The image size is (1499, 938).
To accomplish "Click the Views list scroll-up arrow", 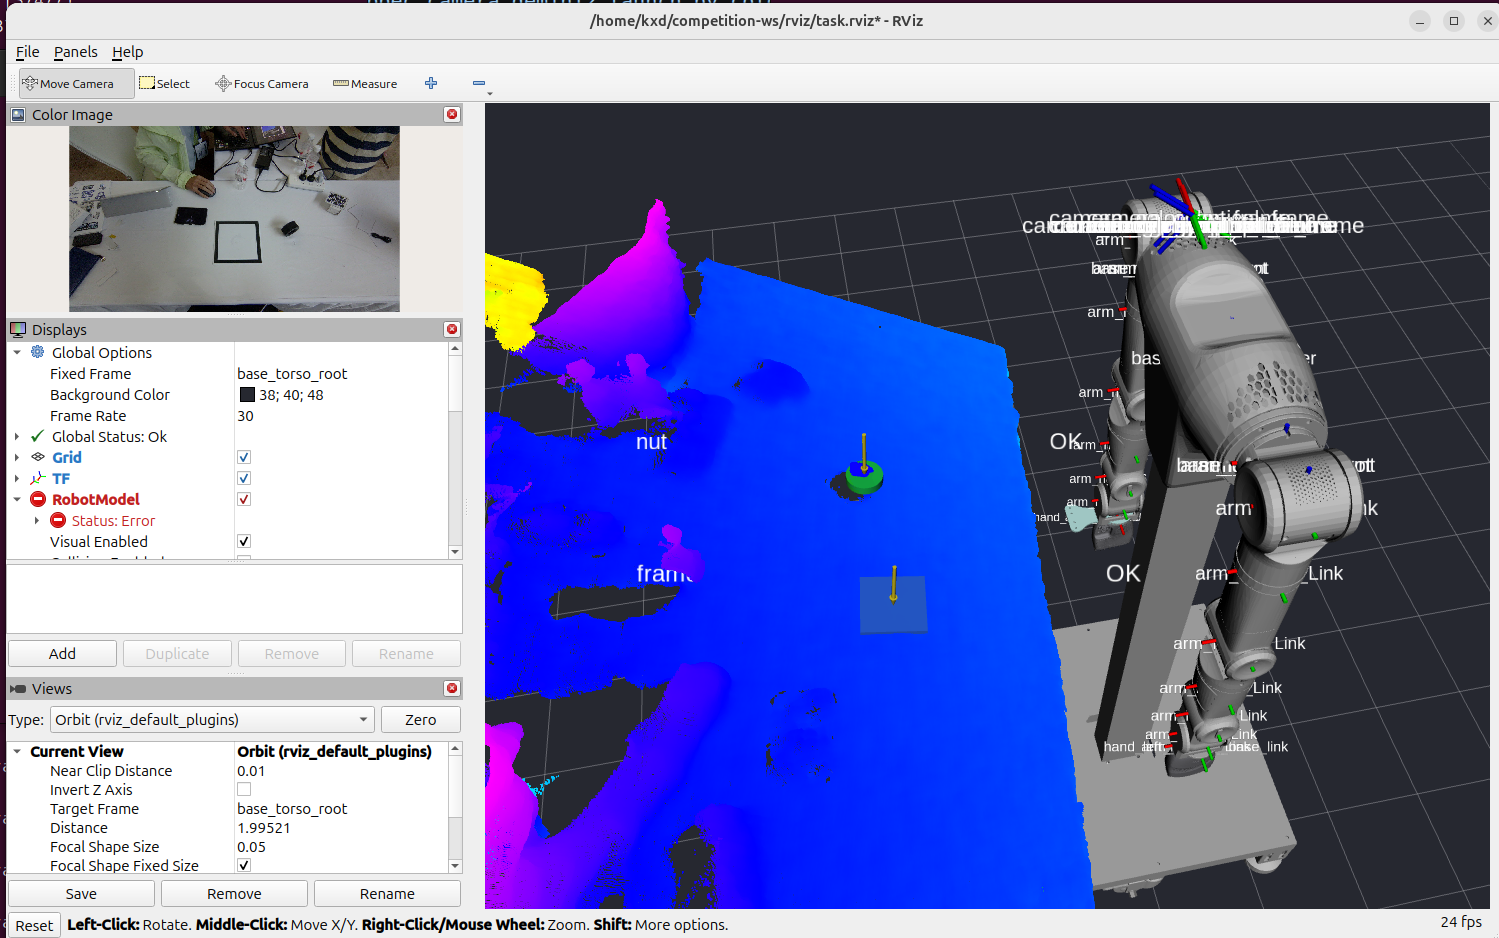I will coord(455,748).
